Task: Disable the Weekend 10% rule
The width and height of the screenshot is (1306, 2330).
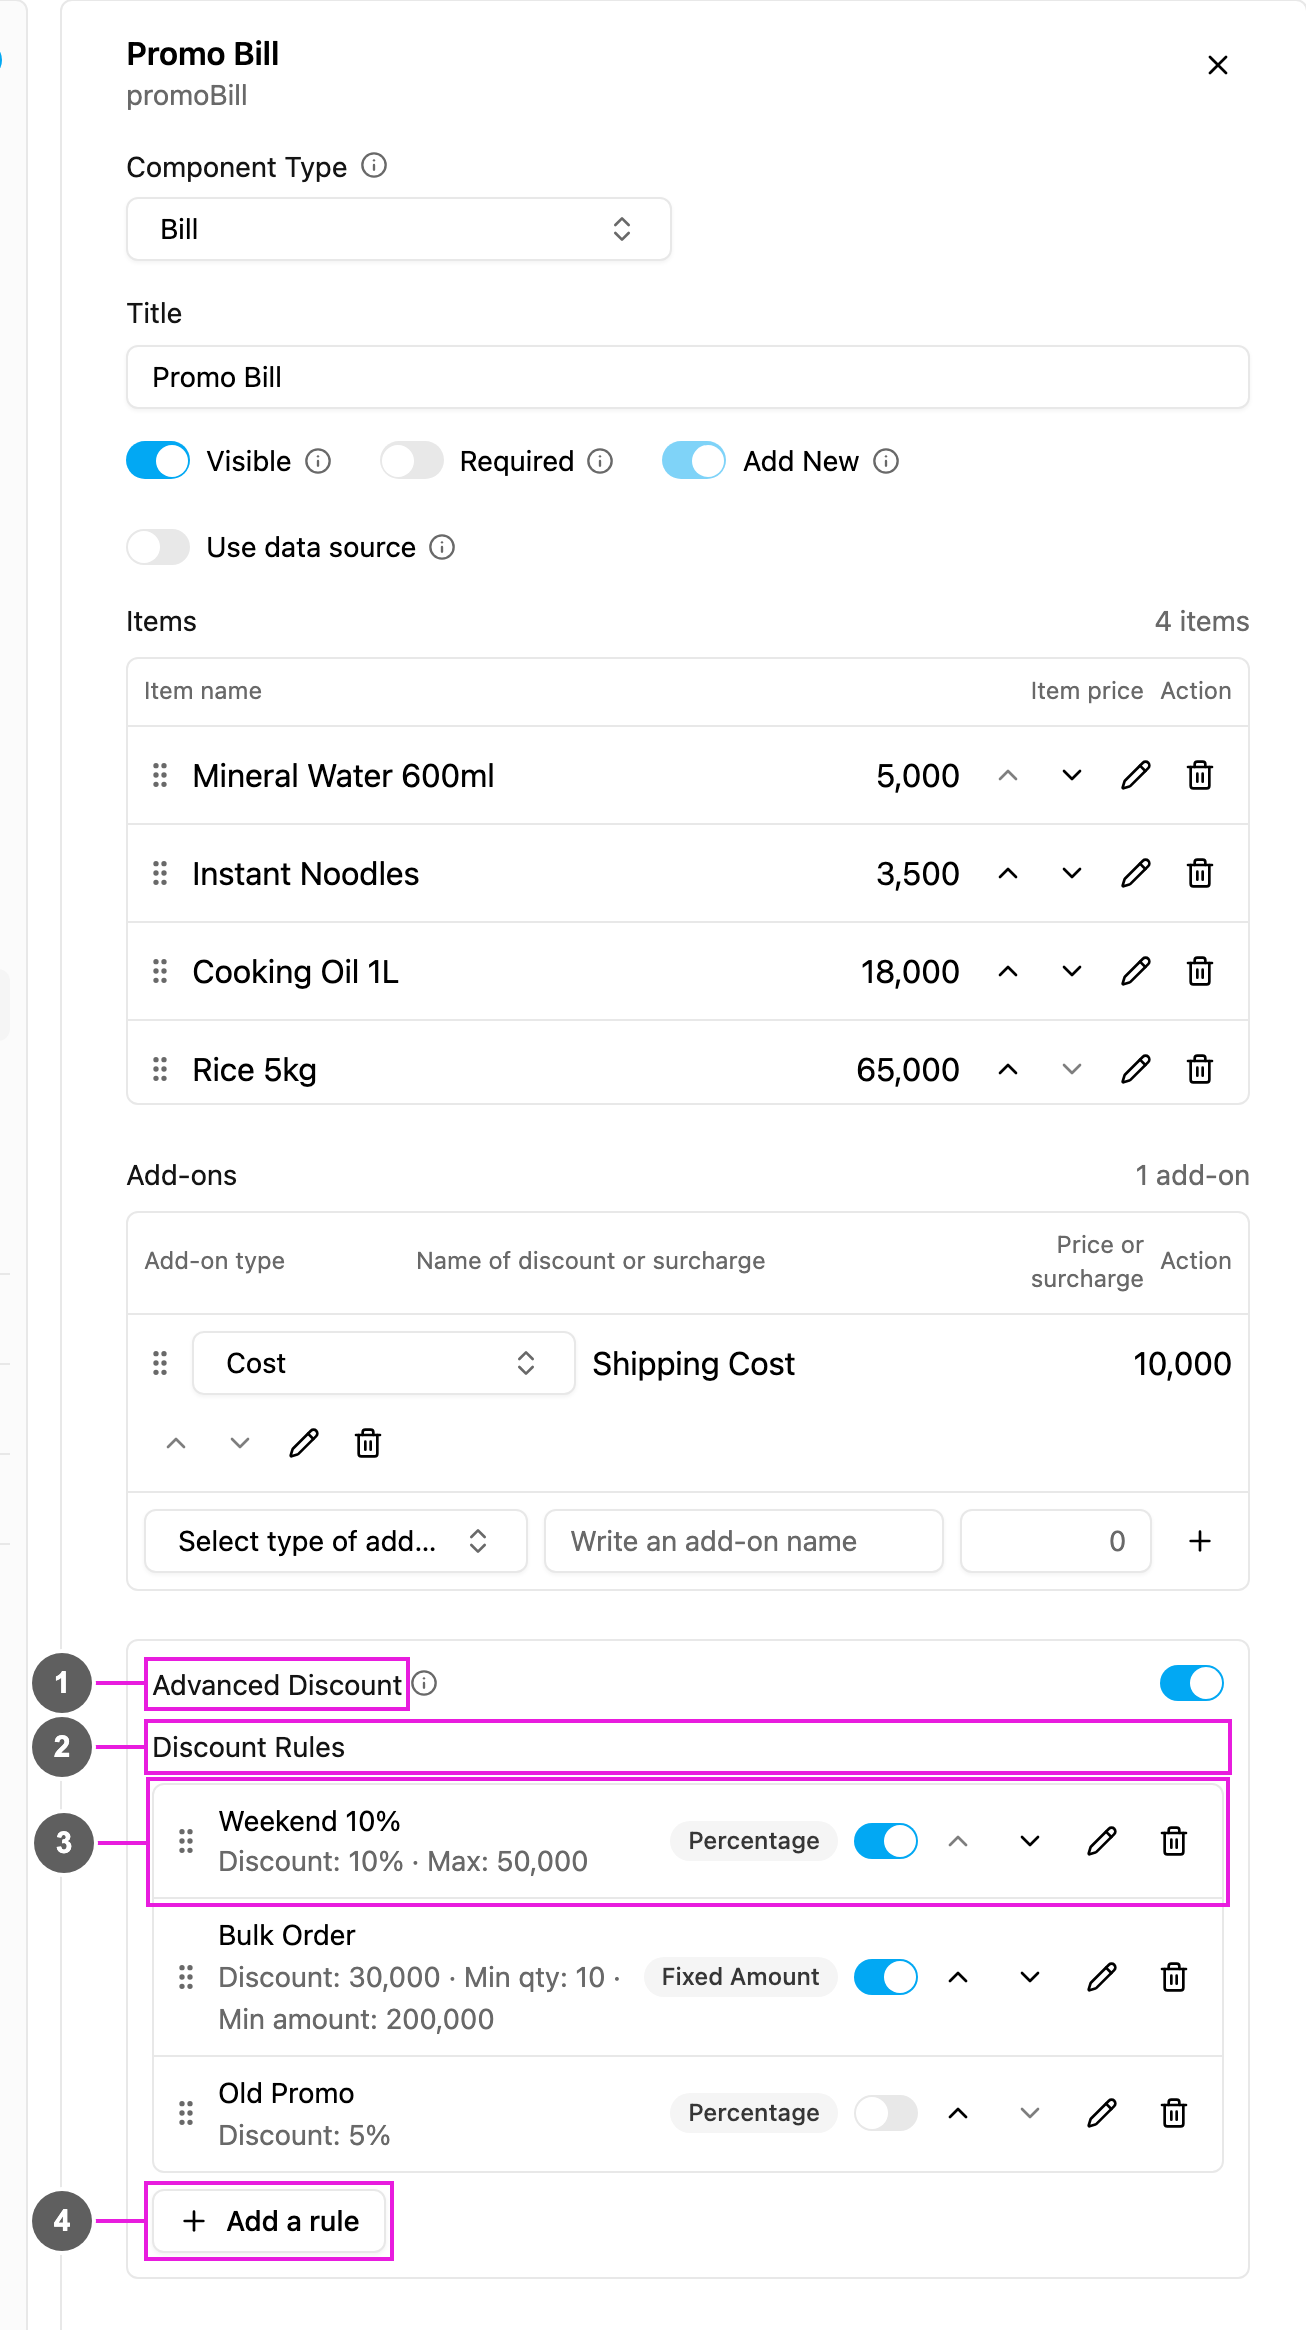Action: [886, 1841]
